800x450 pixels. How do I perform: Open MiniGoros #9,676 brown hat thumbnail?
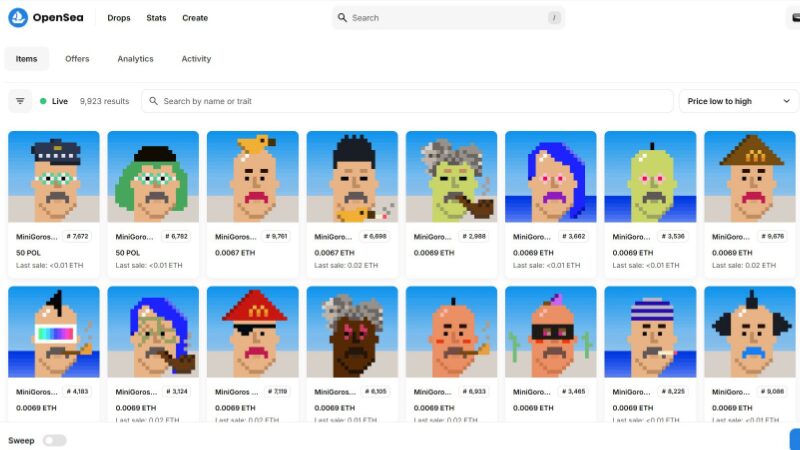tap(749, 177)
